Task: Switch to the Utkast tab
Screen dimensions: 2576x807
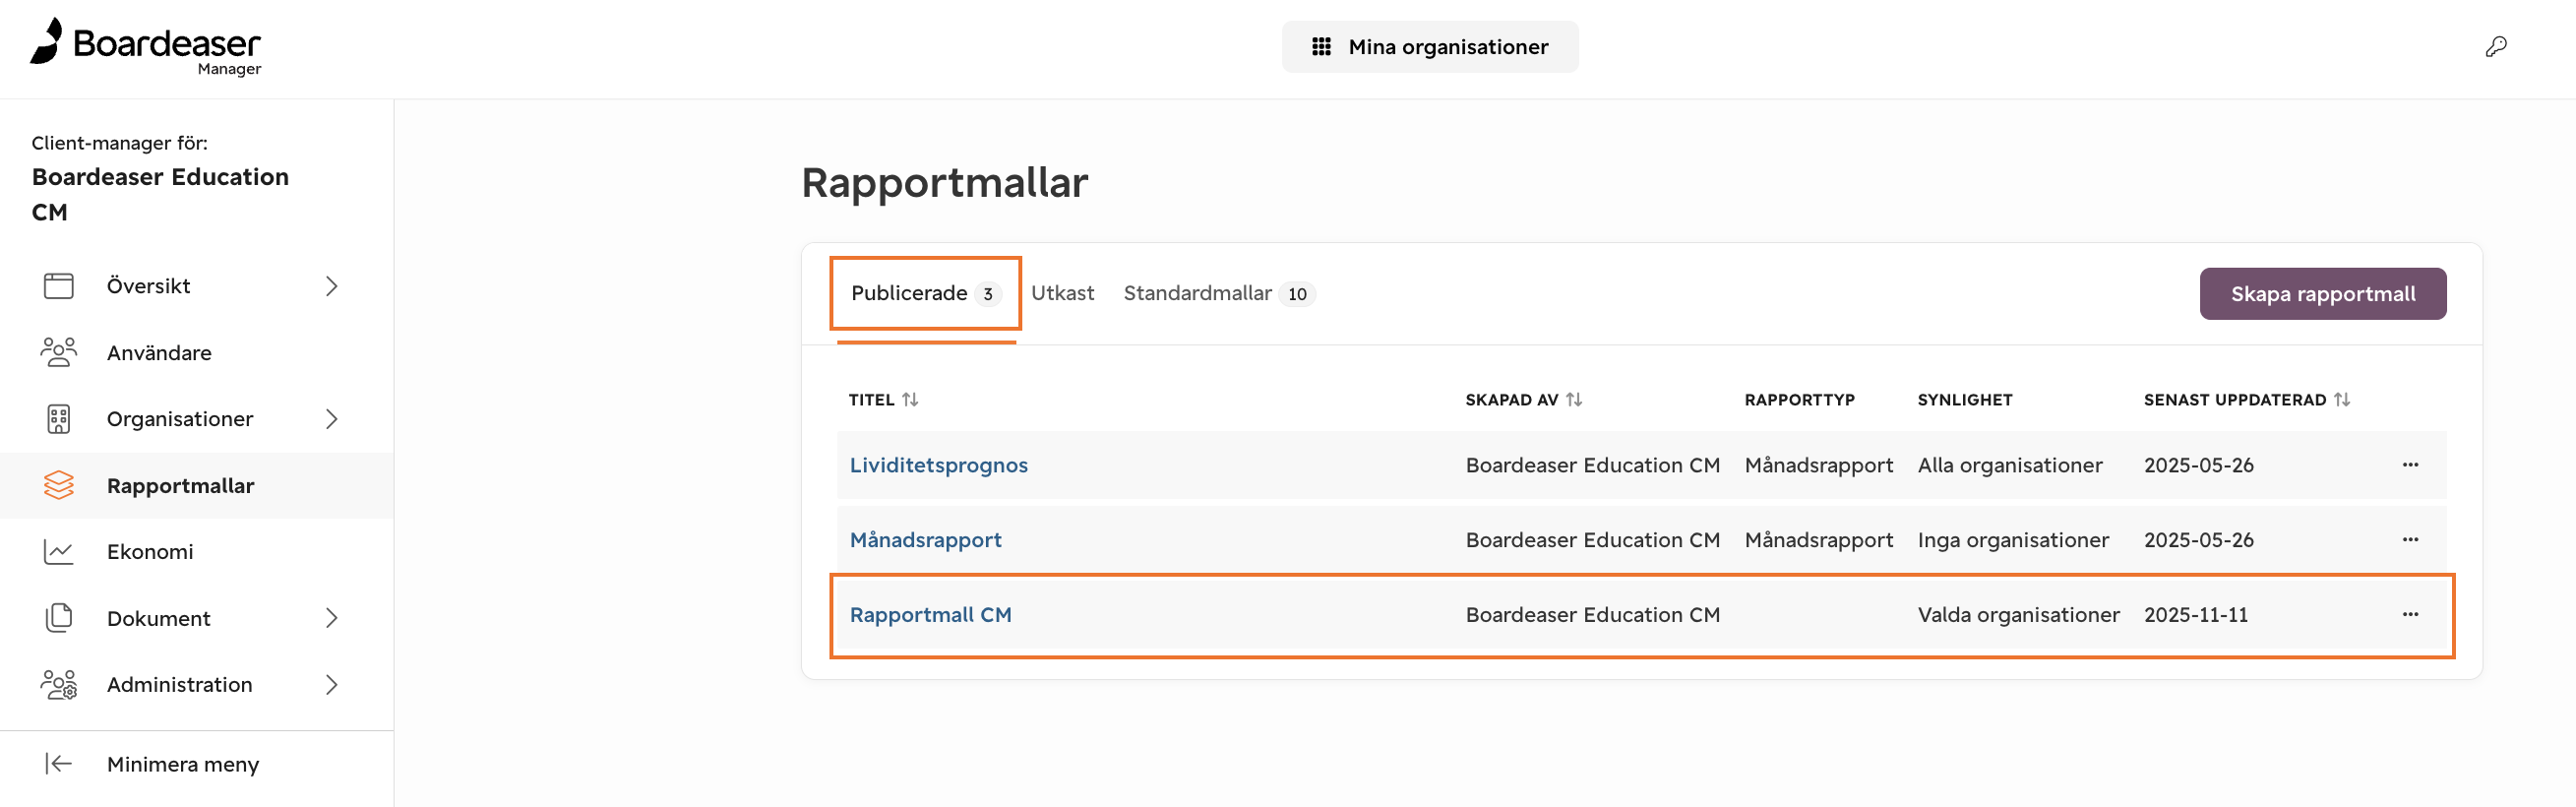Action: tap(1062, 293)
